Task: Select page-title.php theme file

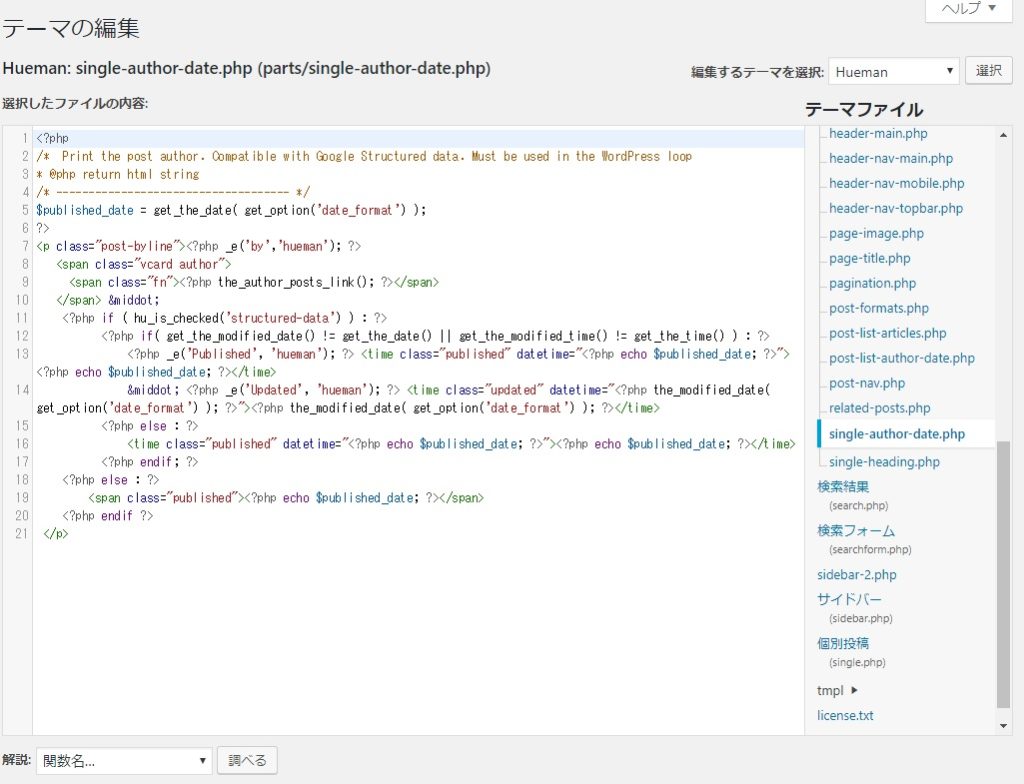Action: tap(869, 258)
